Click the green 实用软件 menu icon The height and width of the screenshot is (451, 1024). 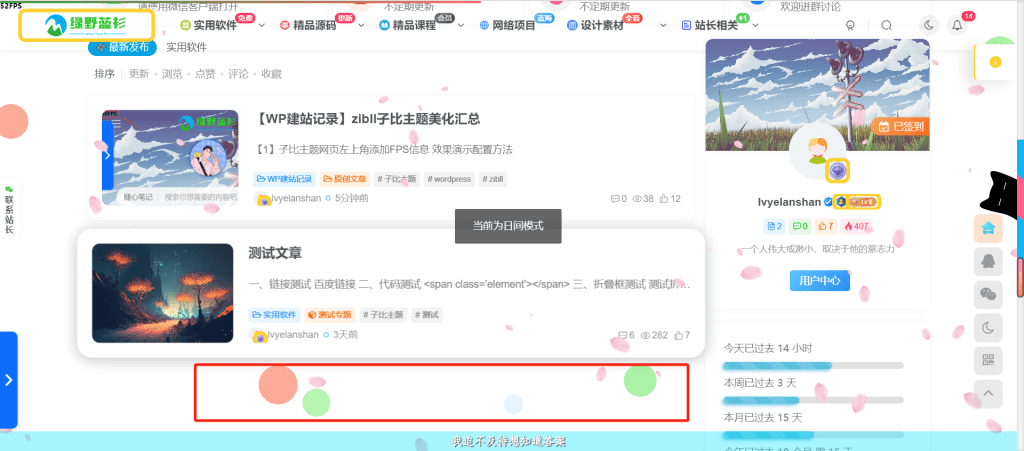(x=185, y=25)
